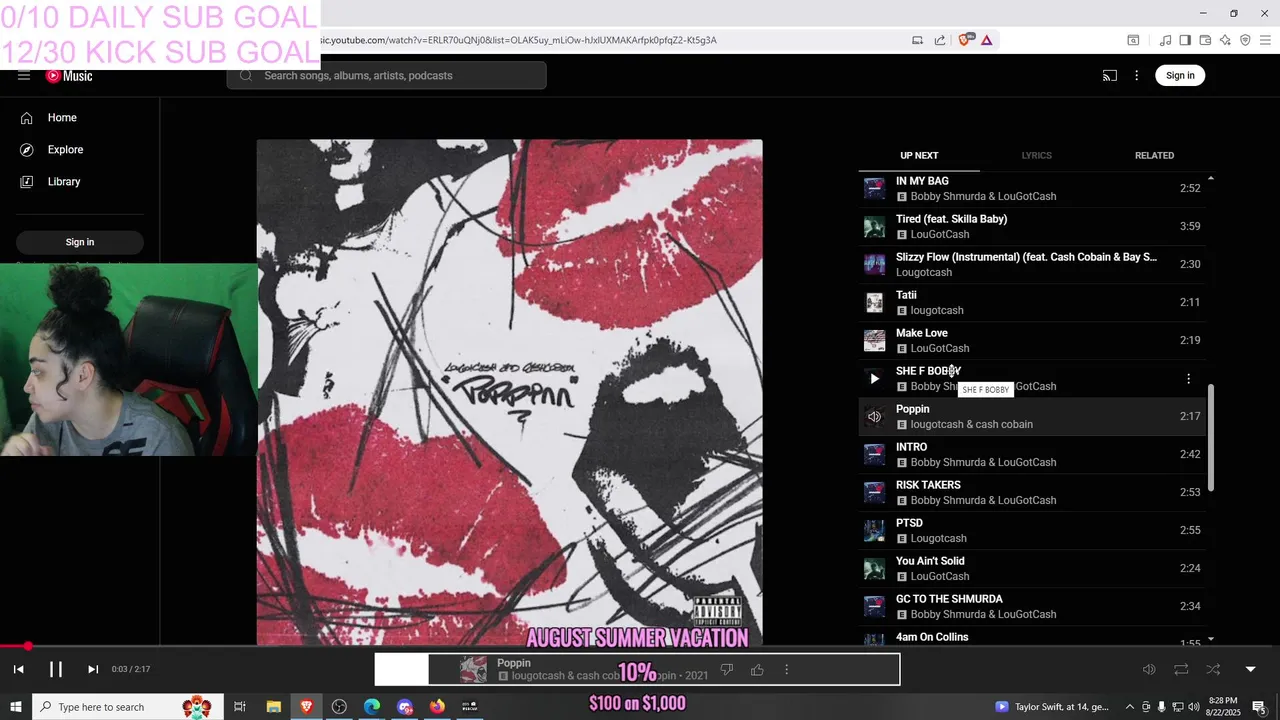The image size is (1280, 720).
Task: Focus the Search songs, albums, artists field
Action: [387, 76]
